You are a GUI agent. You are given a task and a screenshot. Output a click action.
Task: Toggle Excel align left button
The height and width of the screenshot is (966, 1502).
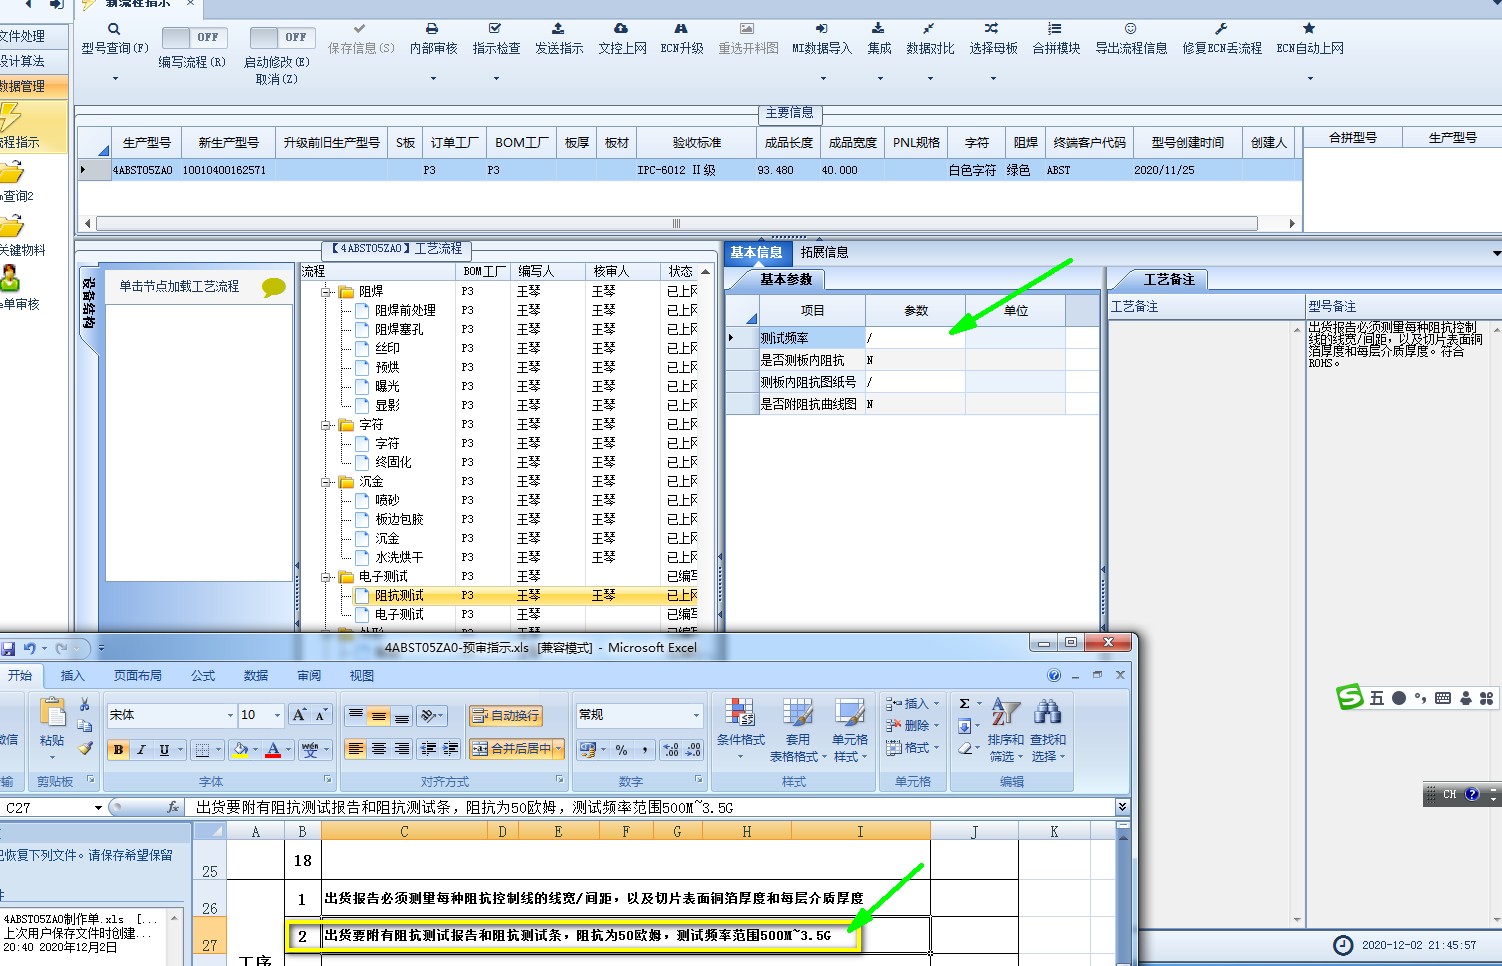coord(356,748)
